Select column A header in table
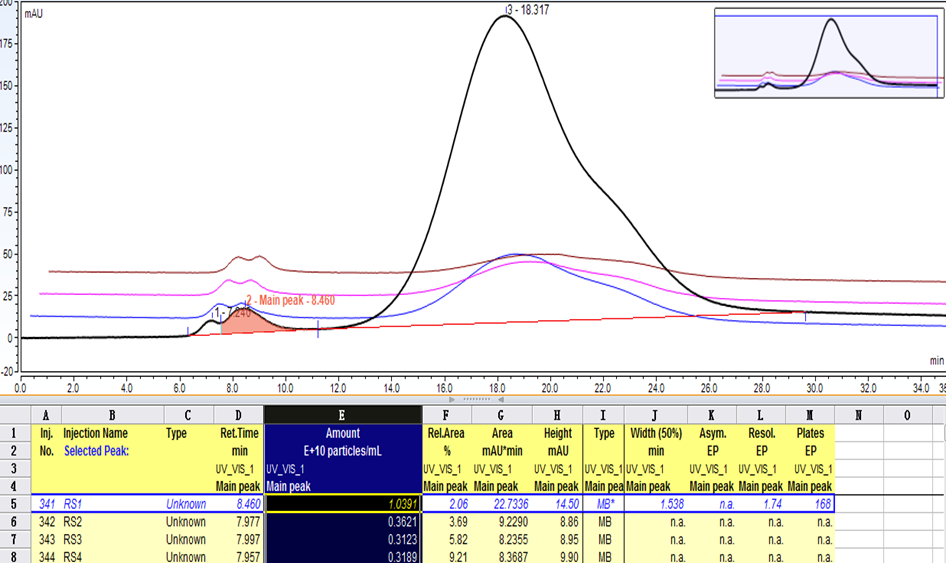 [46, 414]
